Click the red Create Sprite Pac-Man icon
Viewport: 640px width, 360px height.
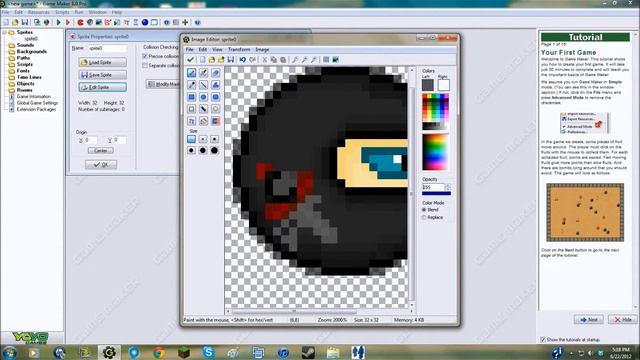[x=80, y=22]
